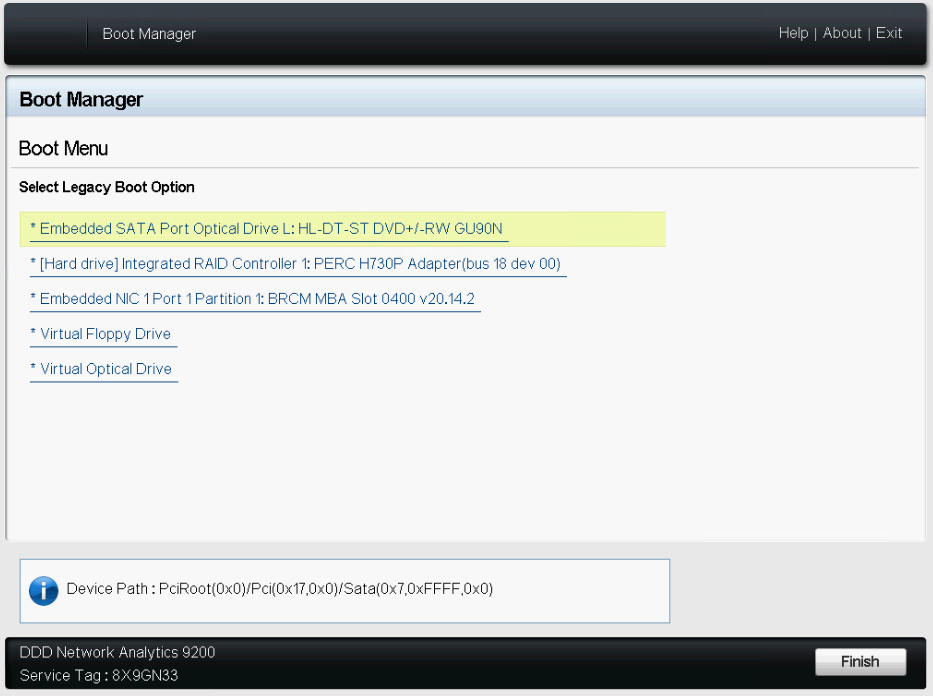Select Embedded SATA Port Optical Drive boot option

tap(270, 229)
